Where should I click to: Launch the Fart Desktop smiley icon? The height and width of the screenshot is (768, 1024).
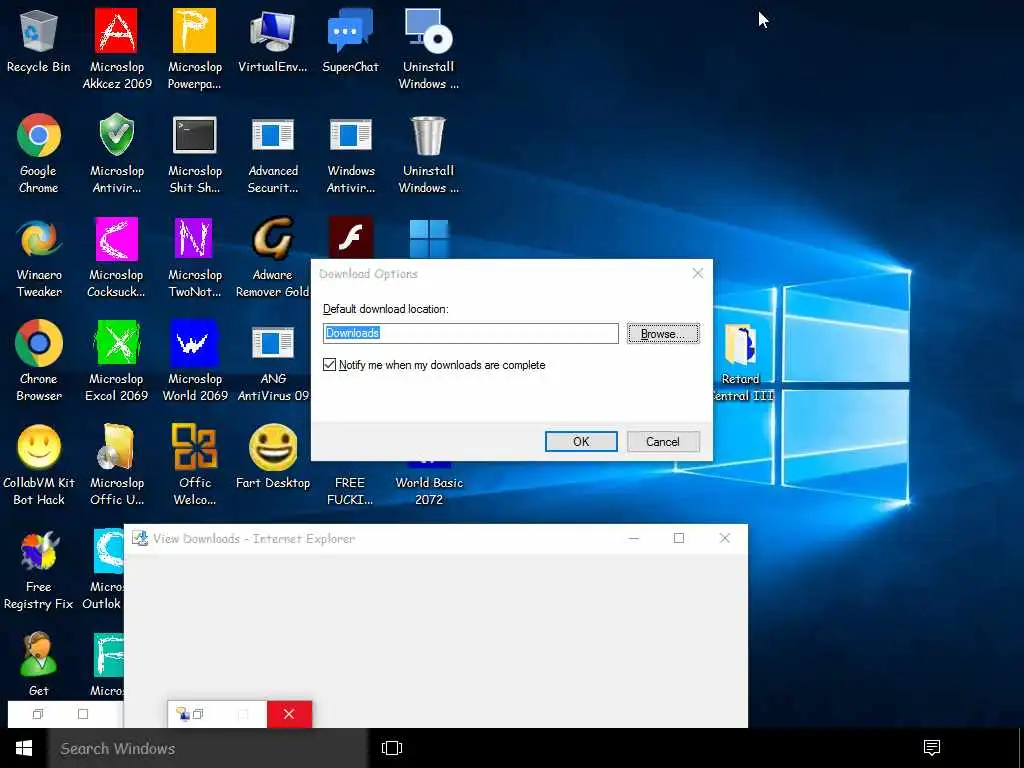click(272, 457)
